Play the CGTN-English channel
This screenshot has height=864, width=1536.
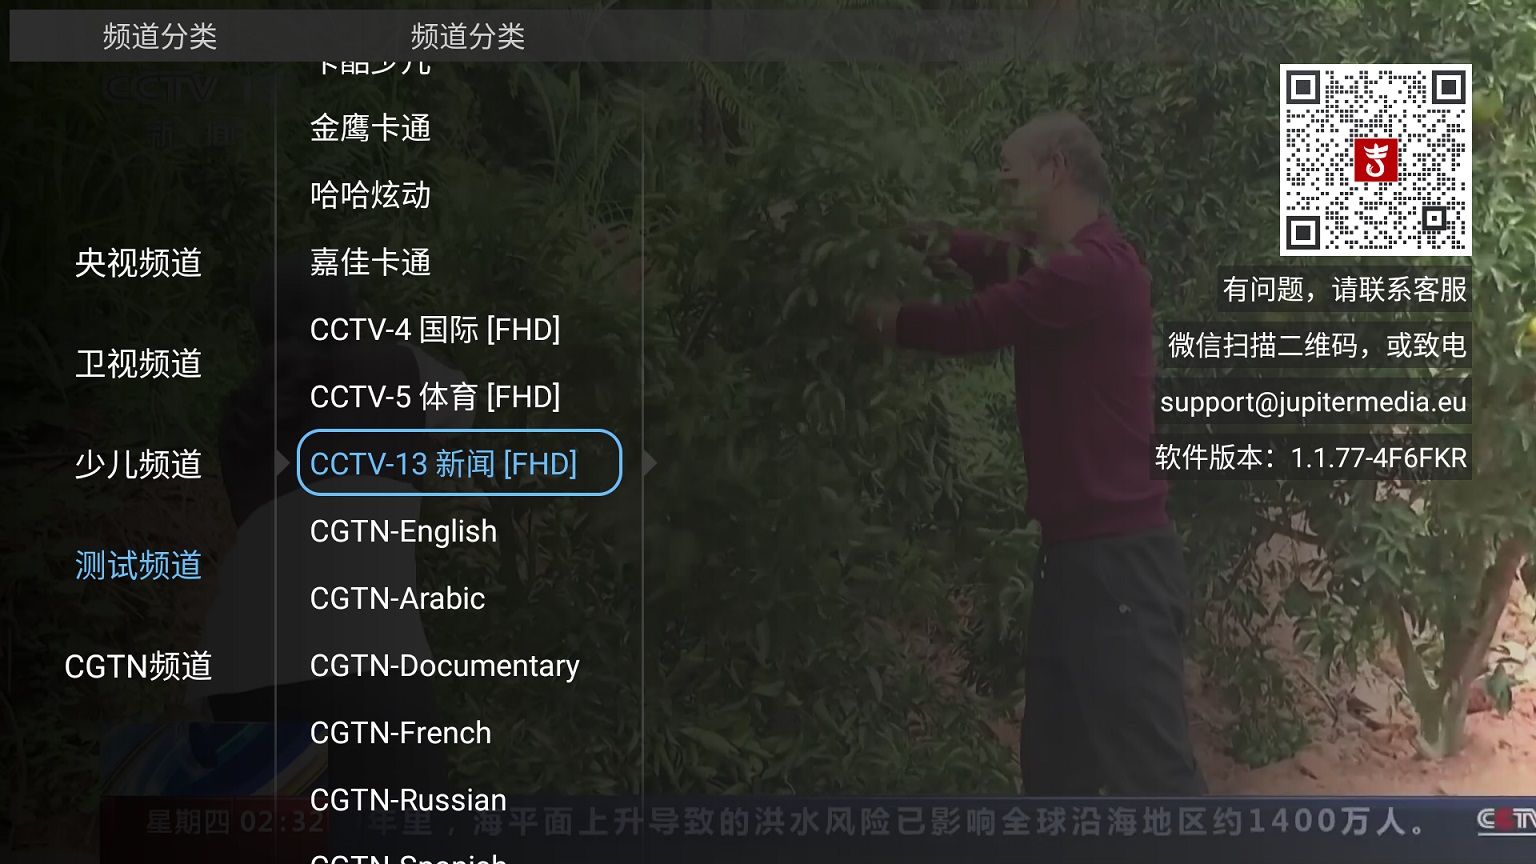(x=403, y=531)
